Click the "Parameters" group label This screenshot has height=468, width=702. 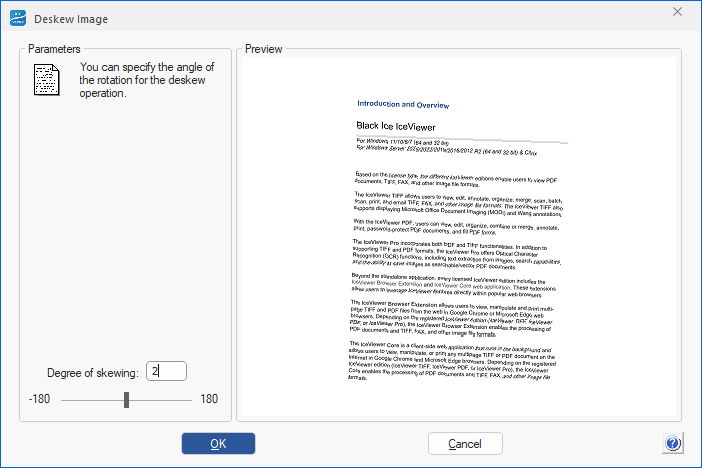[x=54, y=49]
